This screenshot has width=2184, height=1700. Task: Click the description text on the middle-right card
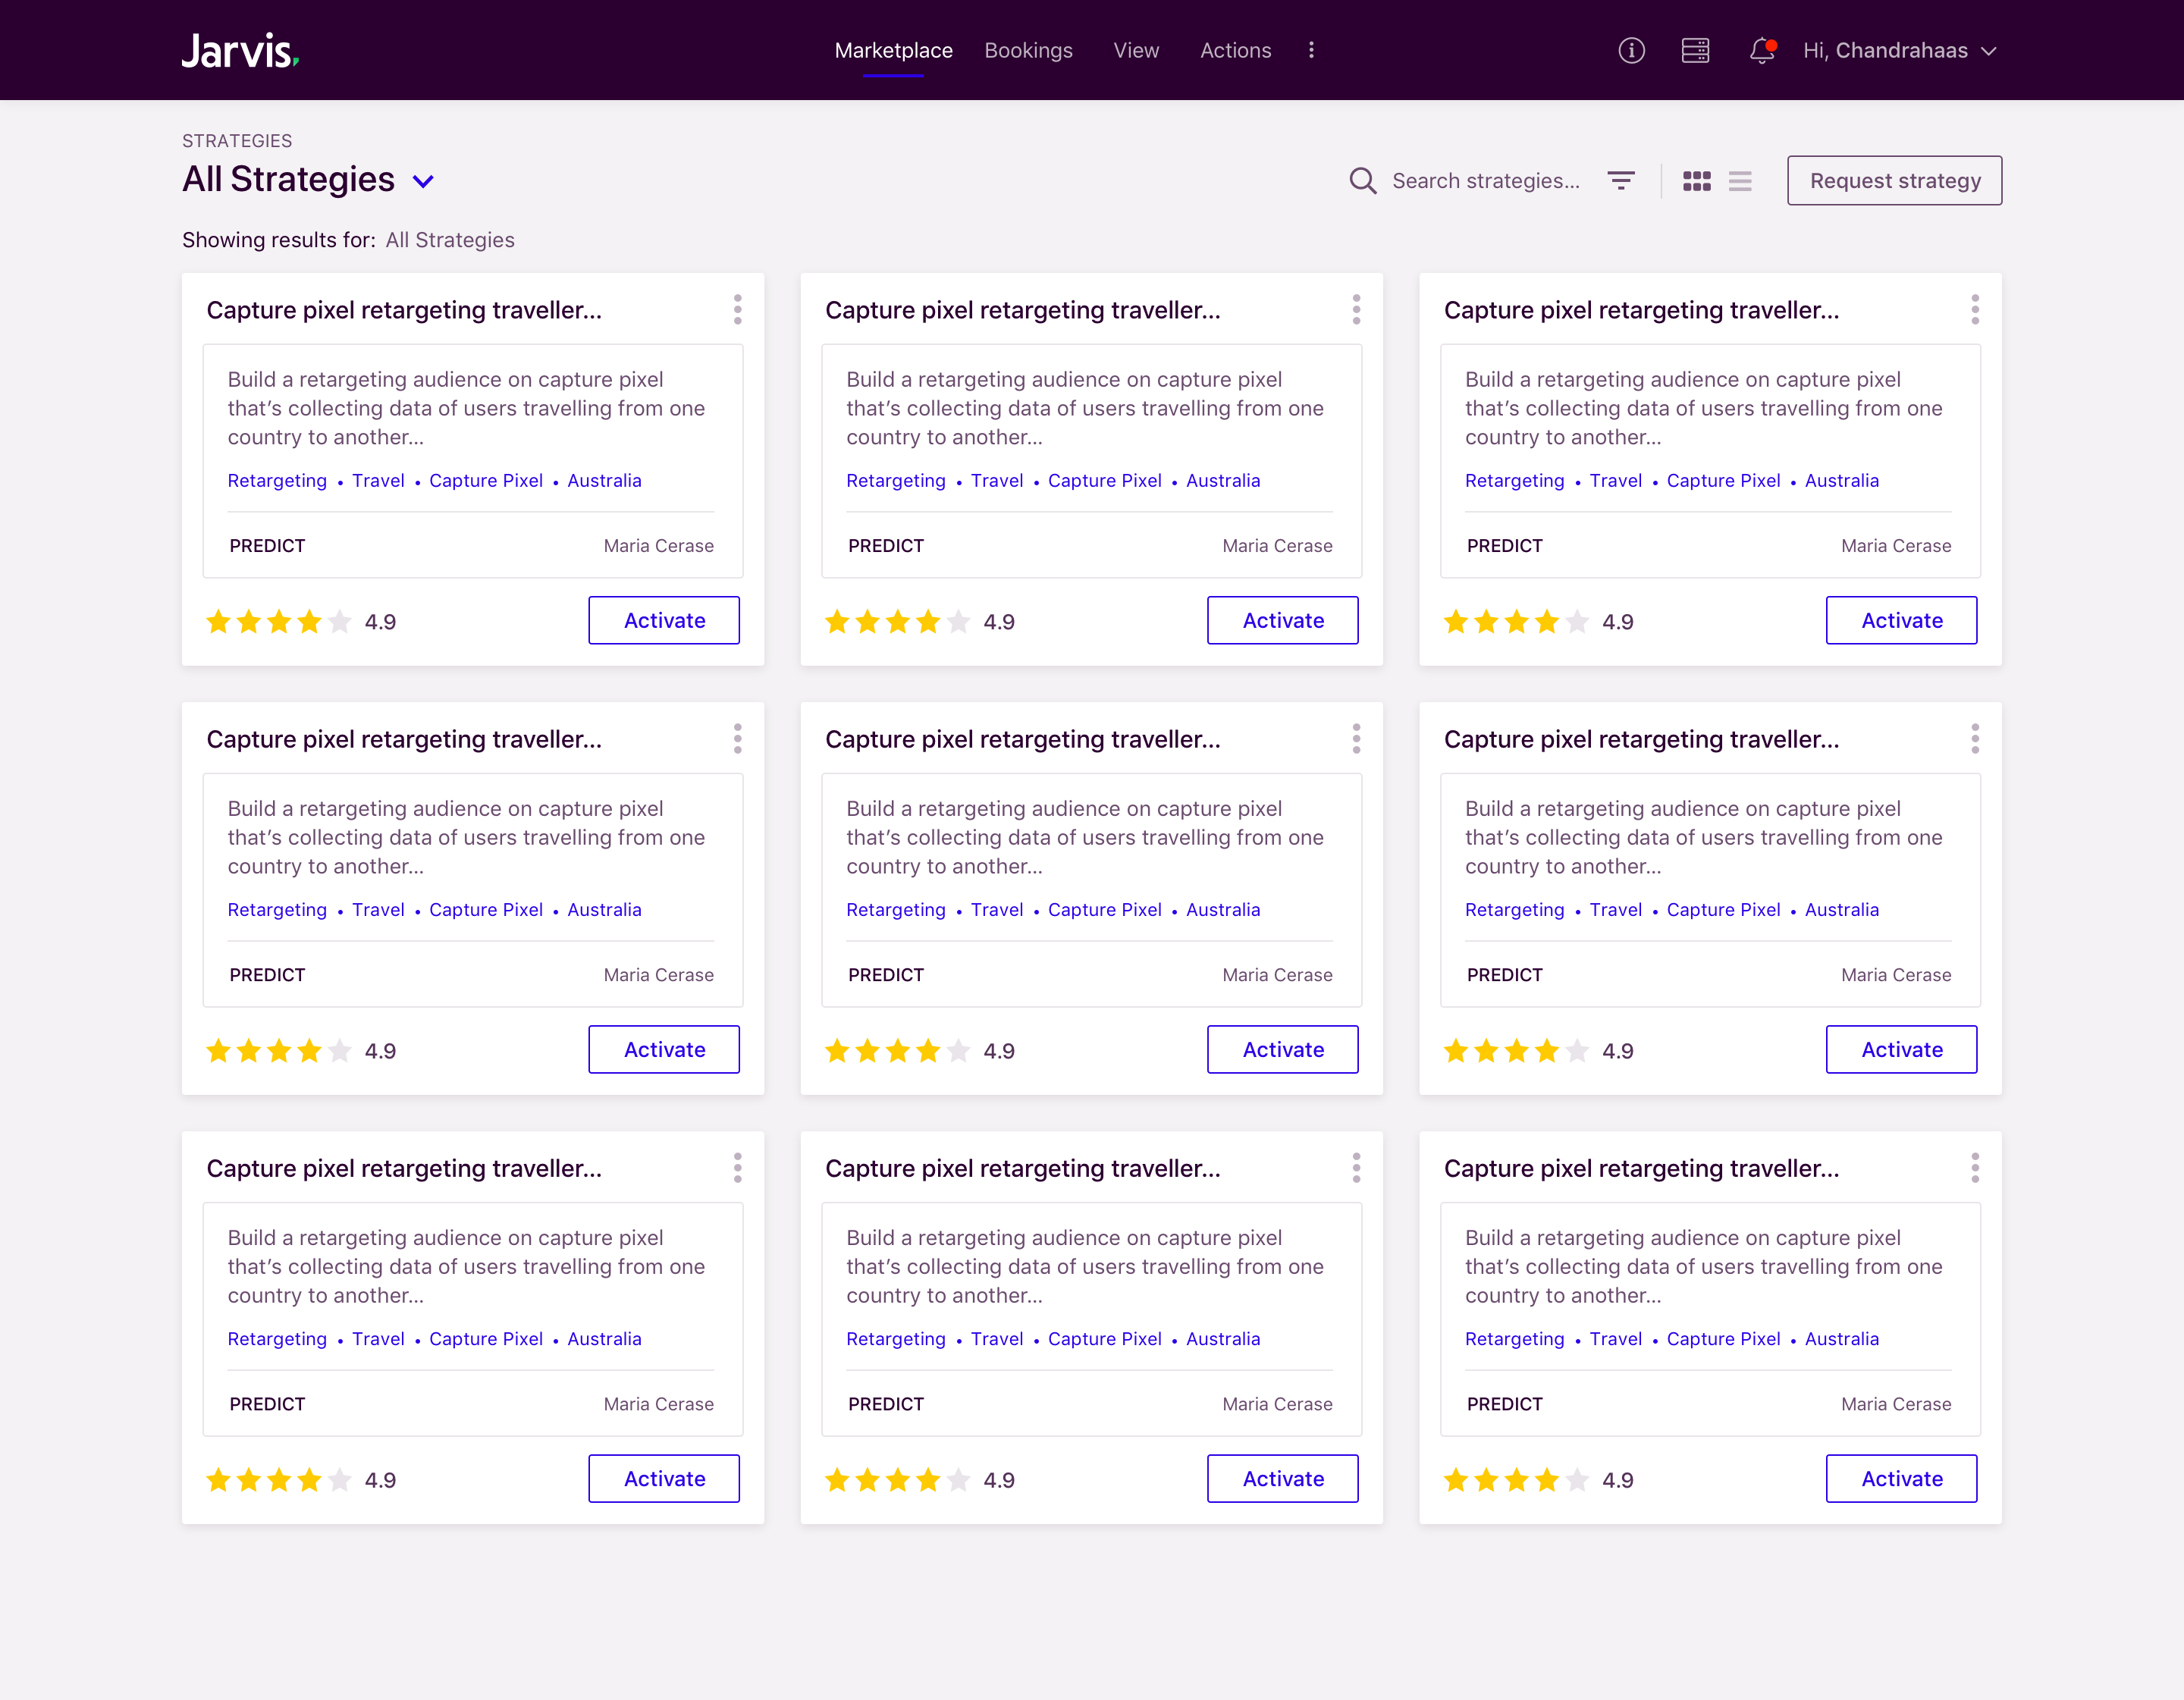click(1703, 837)
